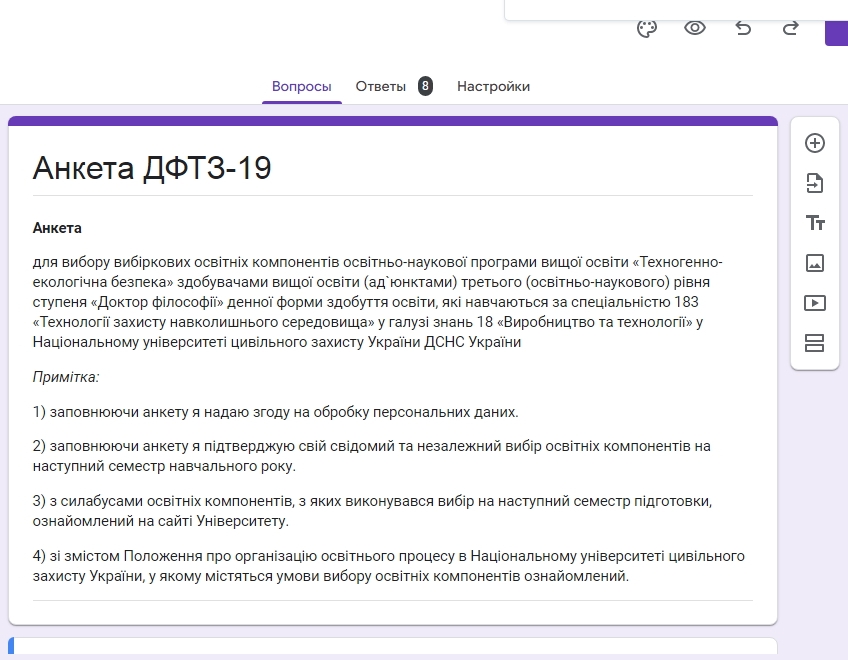The image size is (848, 660).
Task: Undo the last change
Action: coord(743,28)
